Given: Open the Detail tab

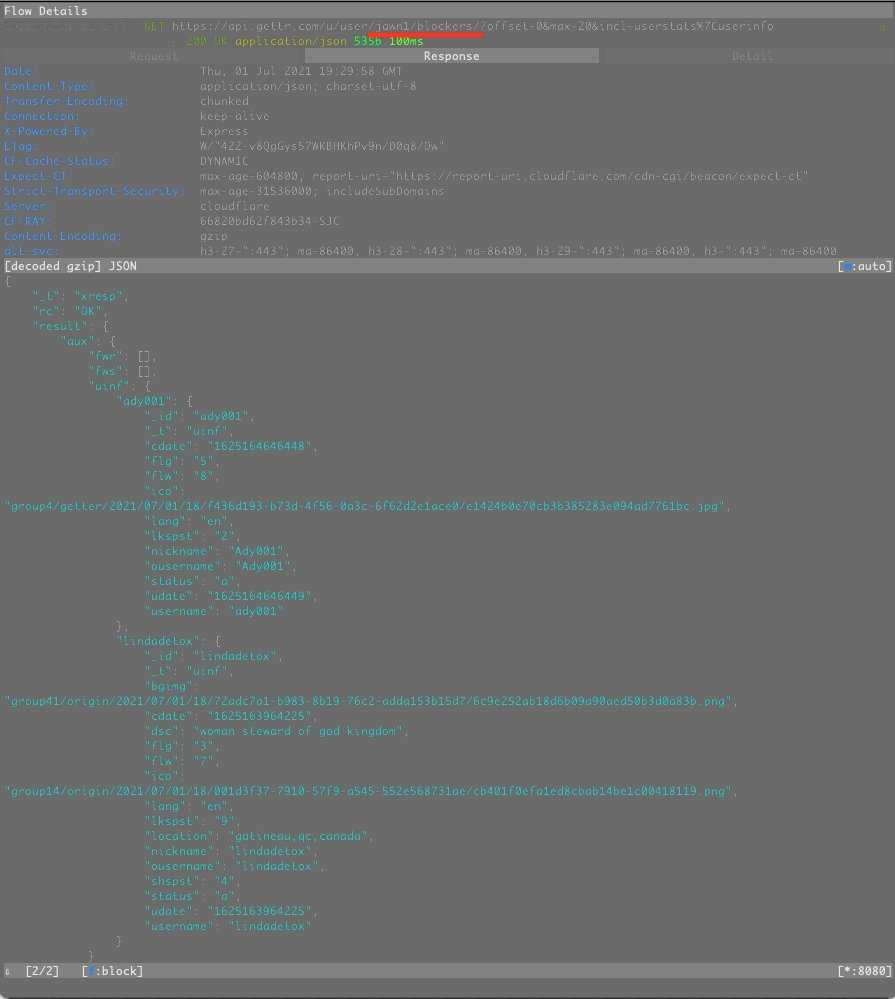Looking at the screenshot, I should 752,56.
